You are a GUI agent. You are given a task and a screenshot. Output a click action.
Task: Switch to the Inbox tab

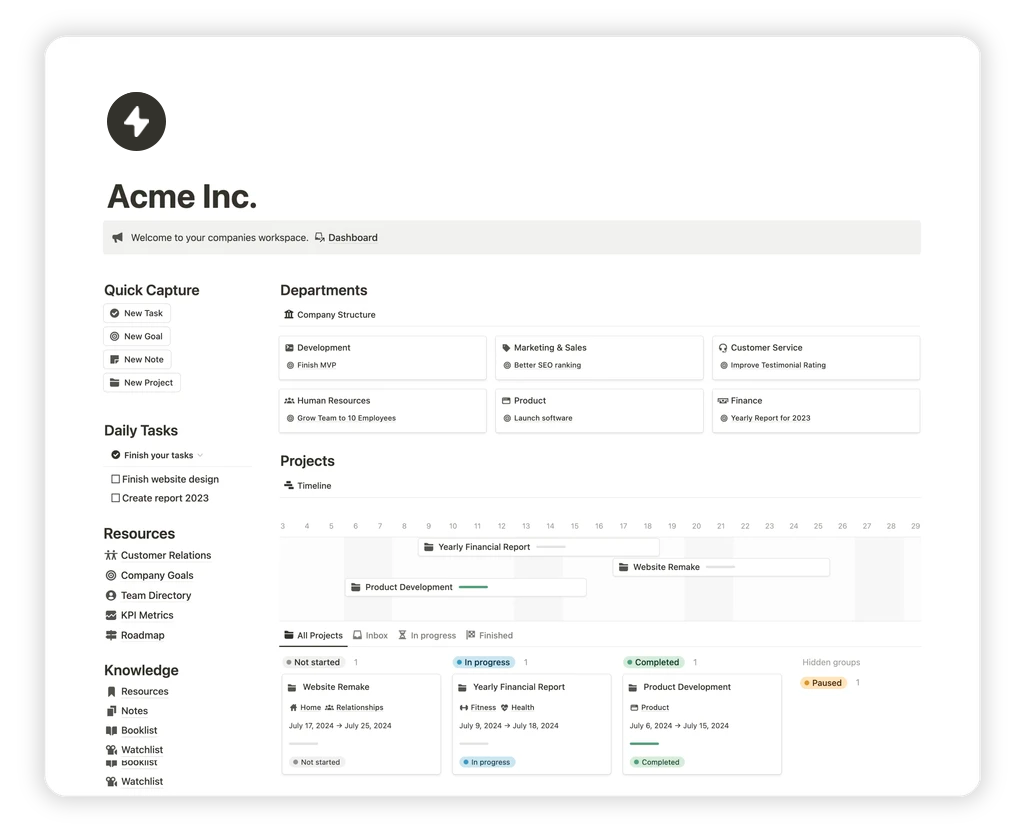click(x=370, y=635)
